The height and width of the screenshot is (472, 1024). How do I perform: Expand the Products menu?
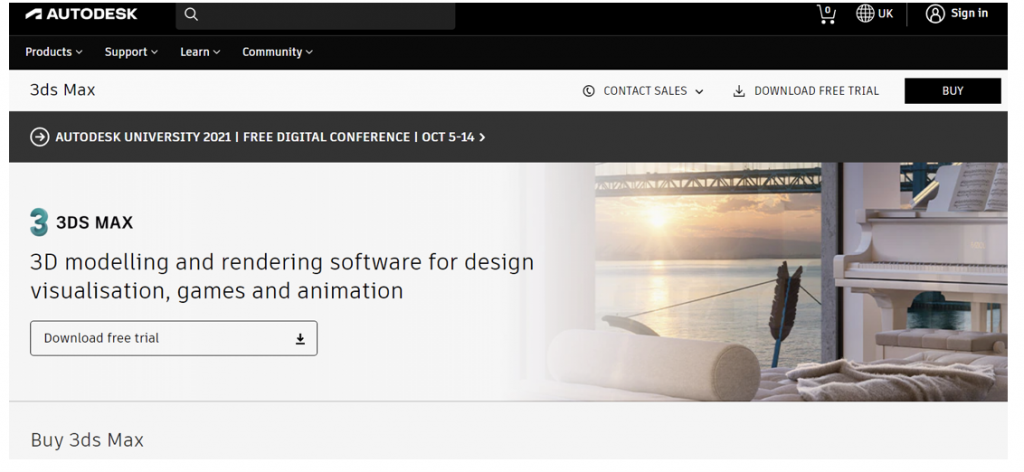(53, 52)
